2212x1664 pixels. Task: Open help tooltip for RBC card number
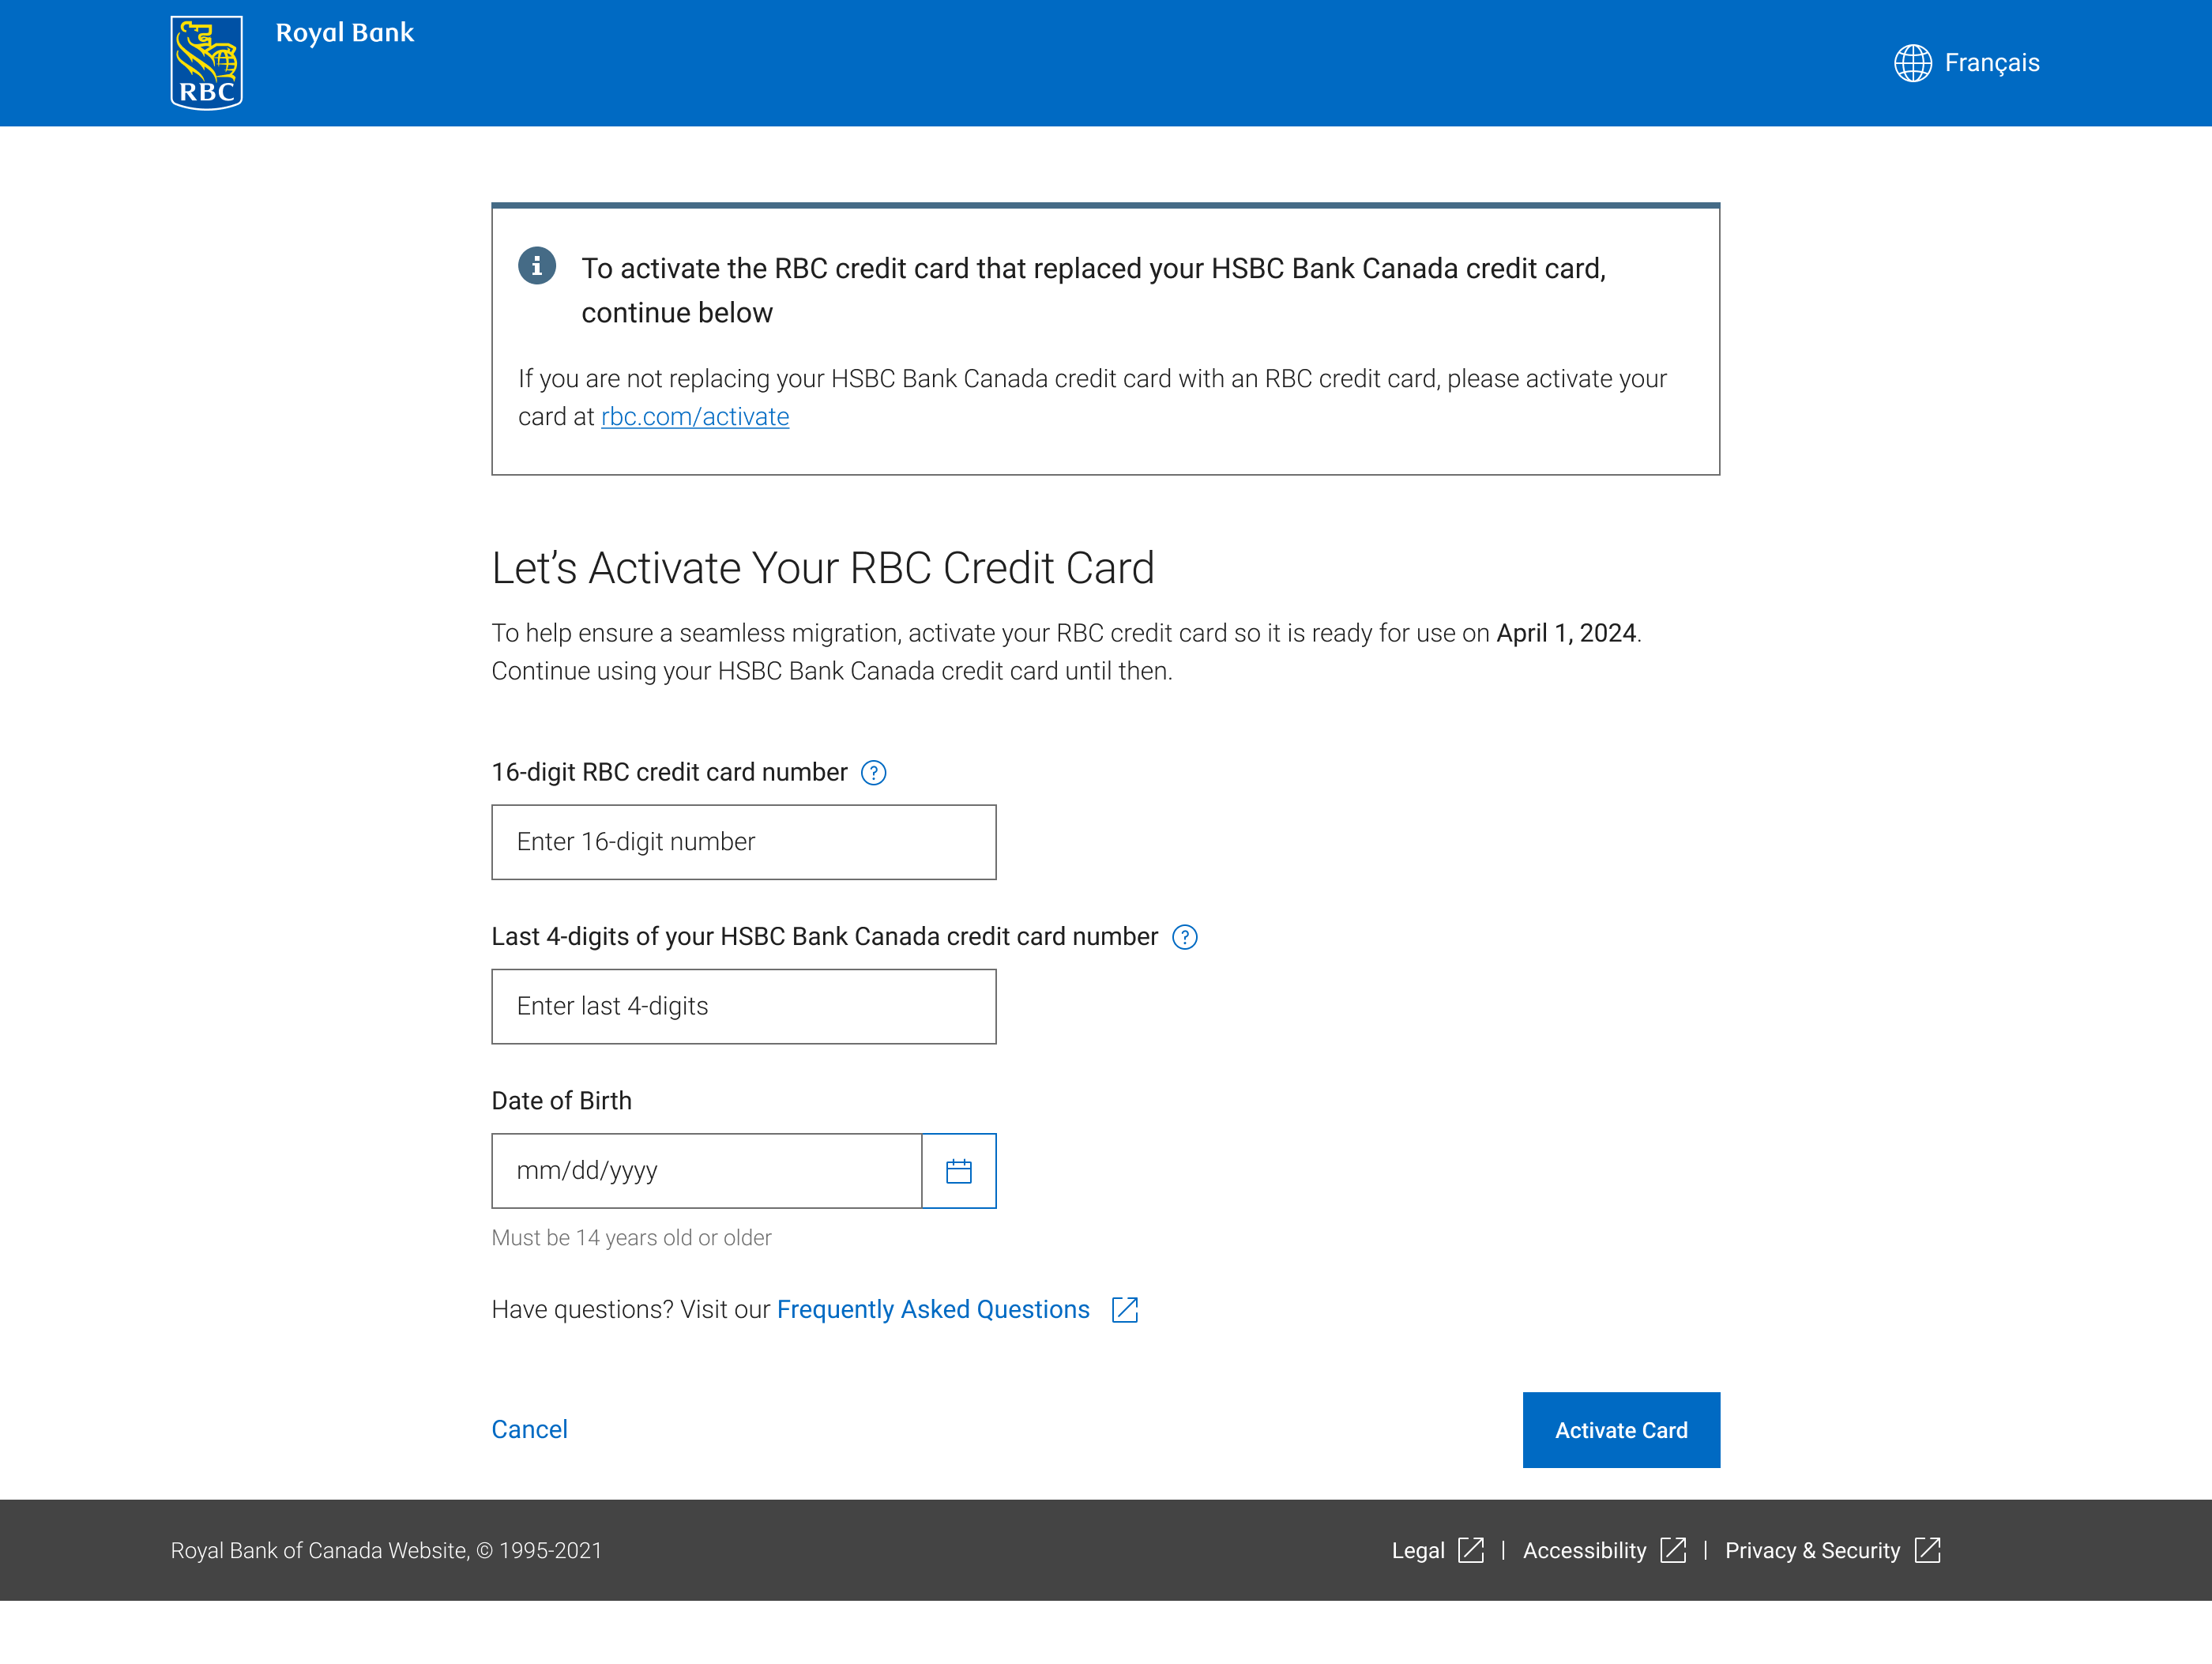click(873, 773)
